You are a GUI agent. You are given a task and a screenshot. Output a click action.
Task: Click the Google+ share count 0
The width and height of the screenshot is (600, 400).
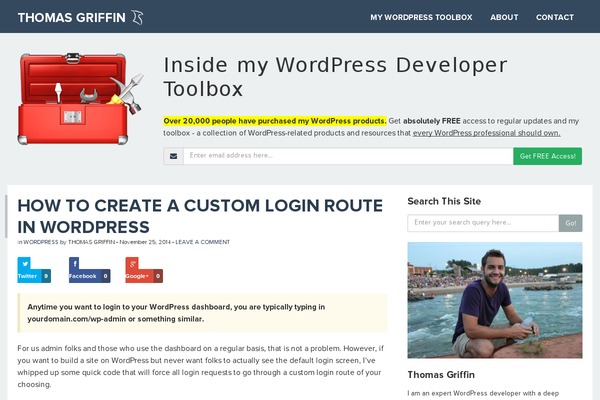pos(158,276)
